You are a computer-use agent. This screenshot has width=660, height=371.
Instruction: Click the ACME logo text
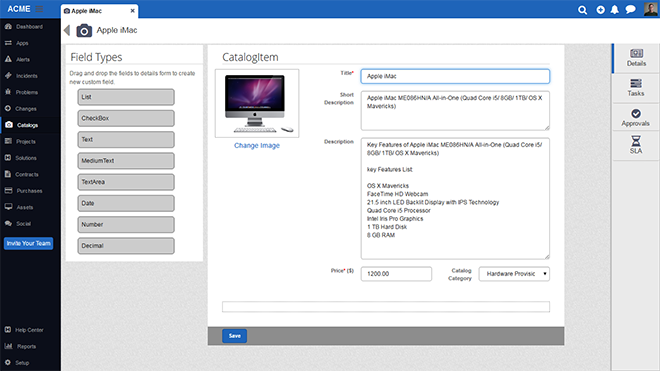(x=19, y=9)
